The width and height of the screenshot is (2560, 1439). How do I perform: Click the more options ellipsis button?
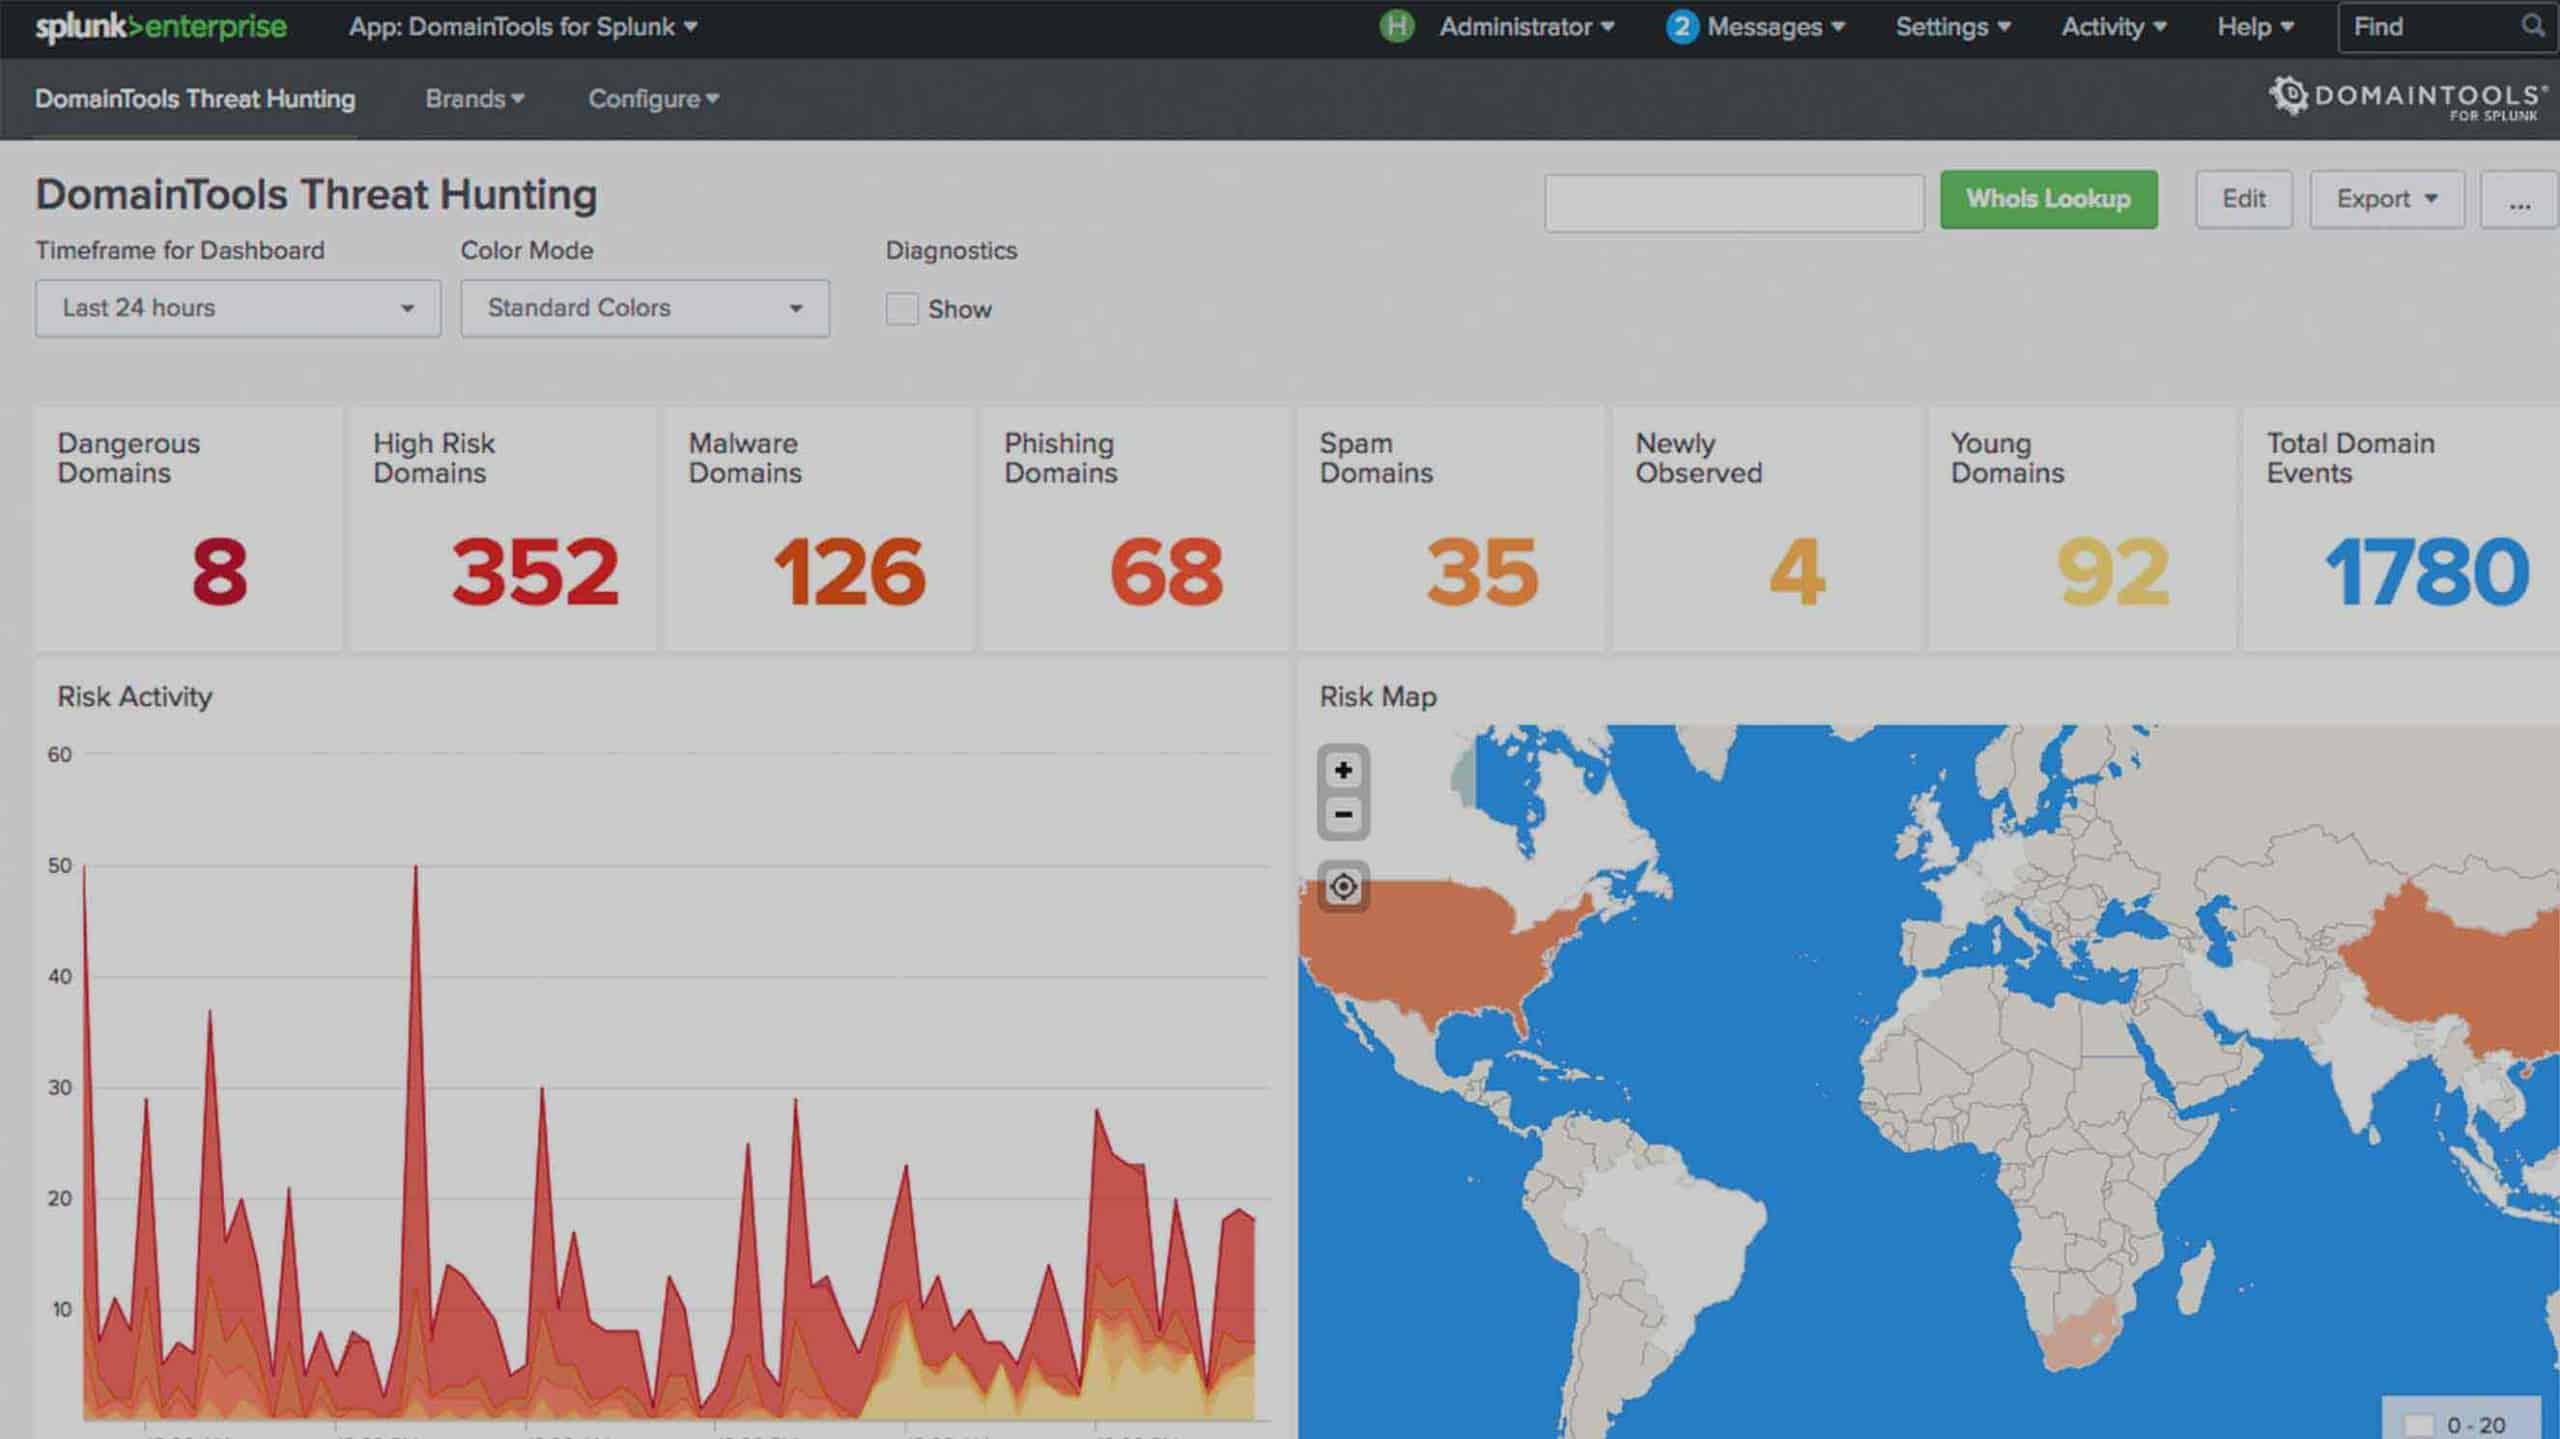[2520, 199]
